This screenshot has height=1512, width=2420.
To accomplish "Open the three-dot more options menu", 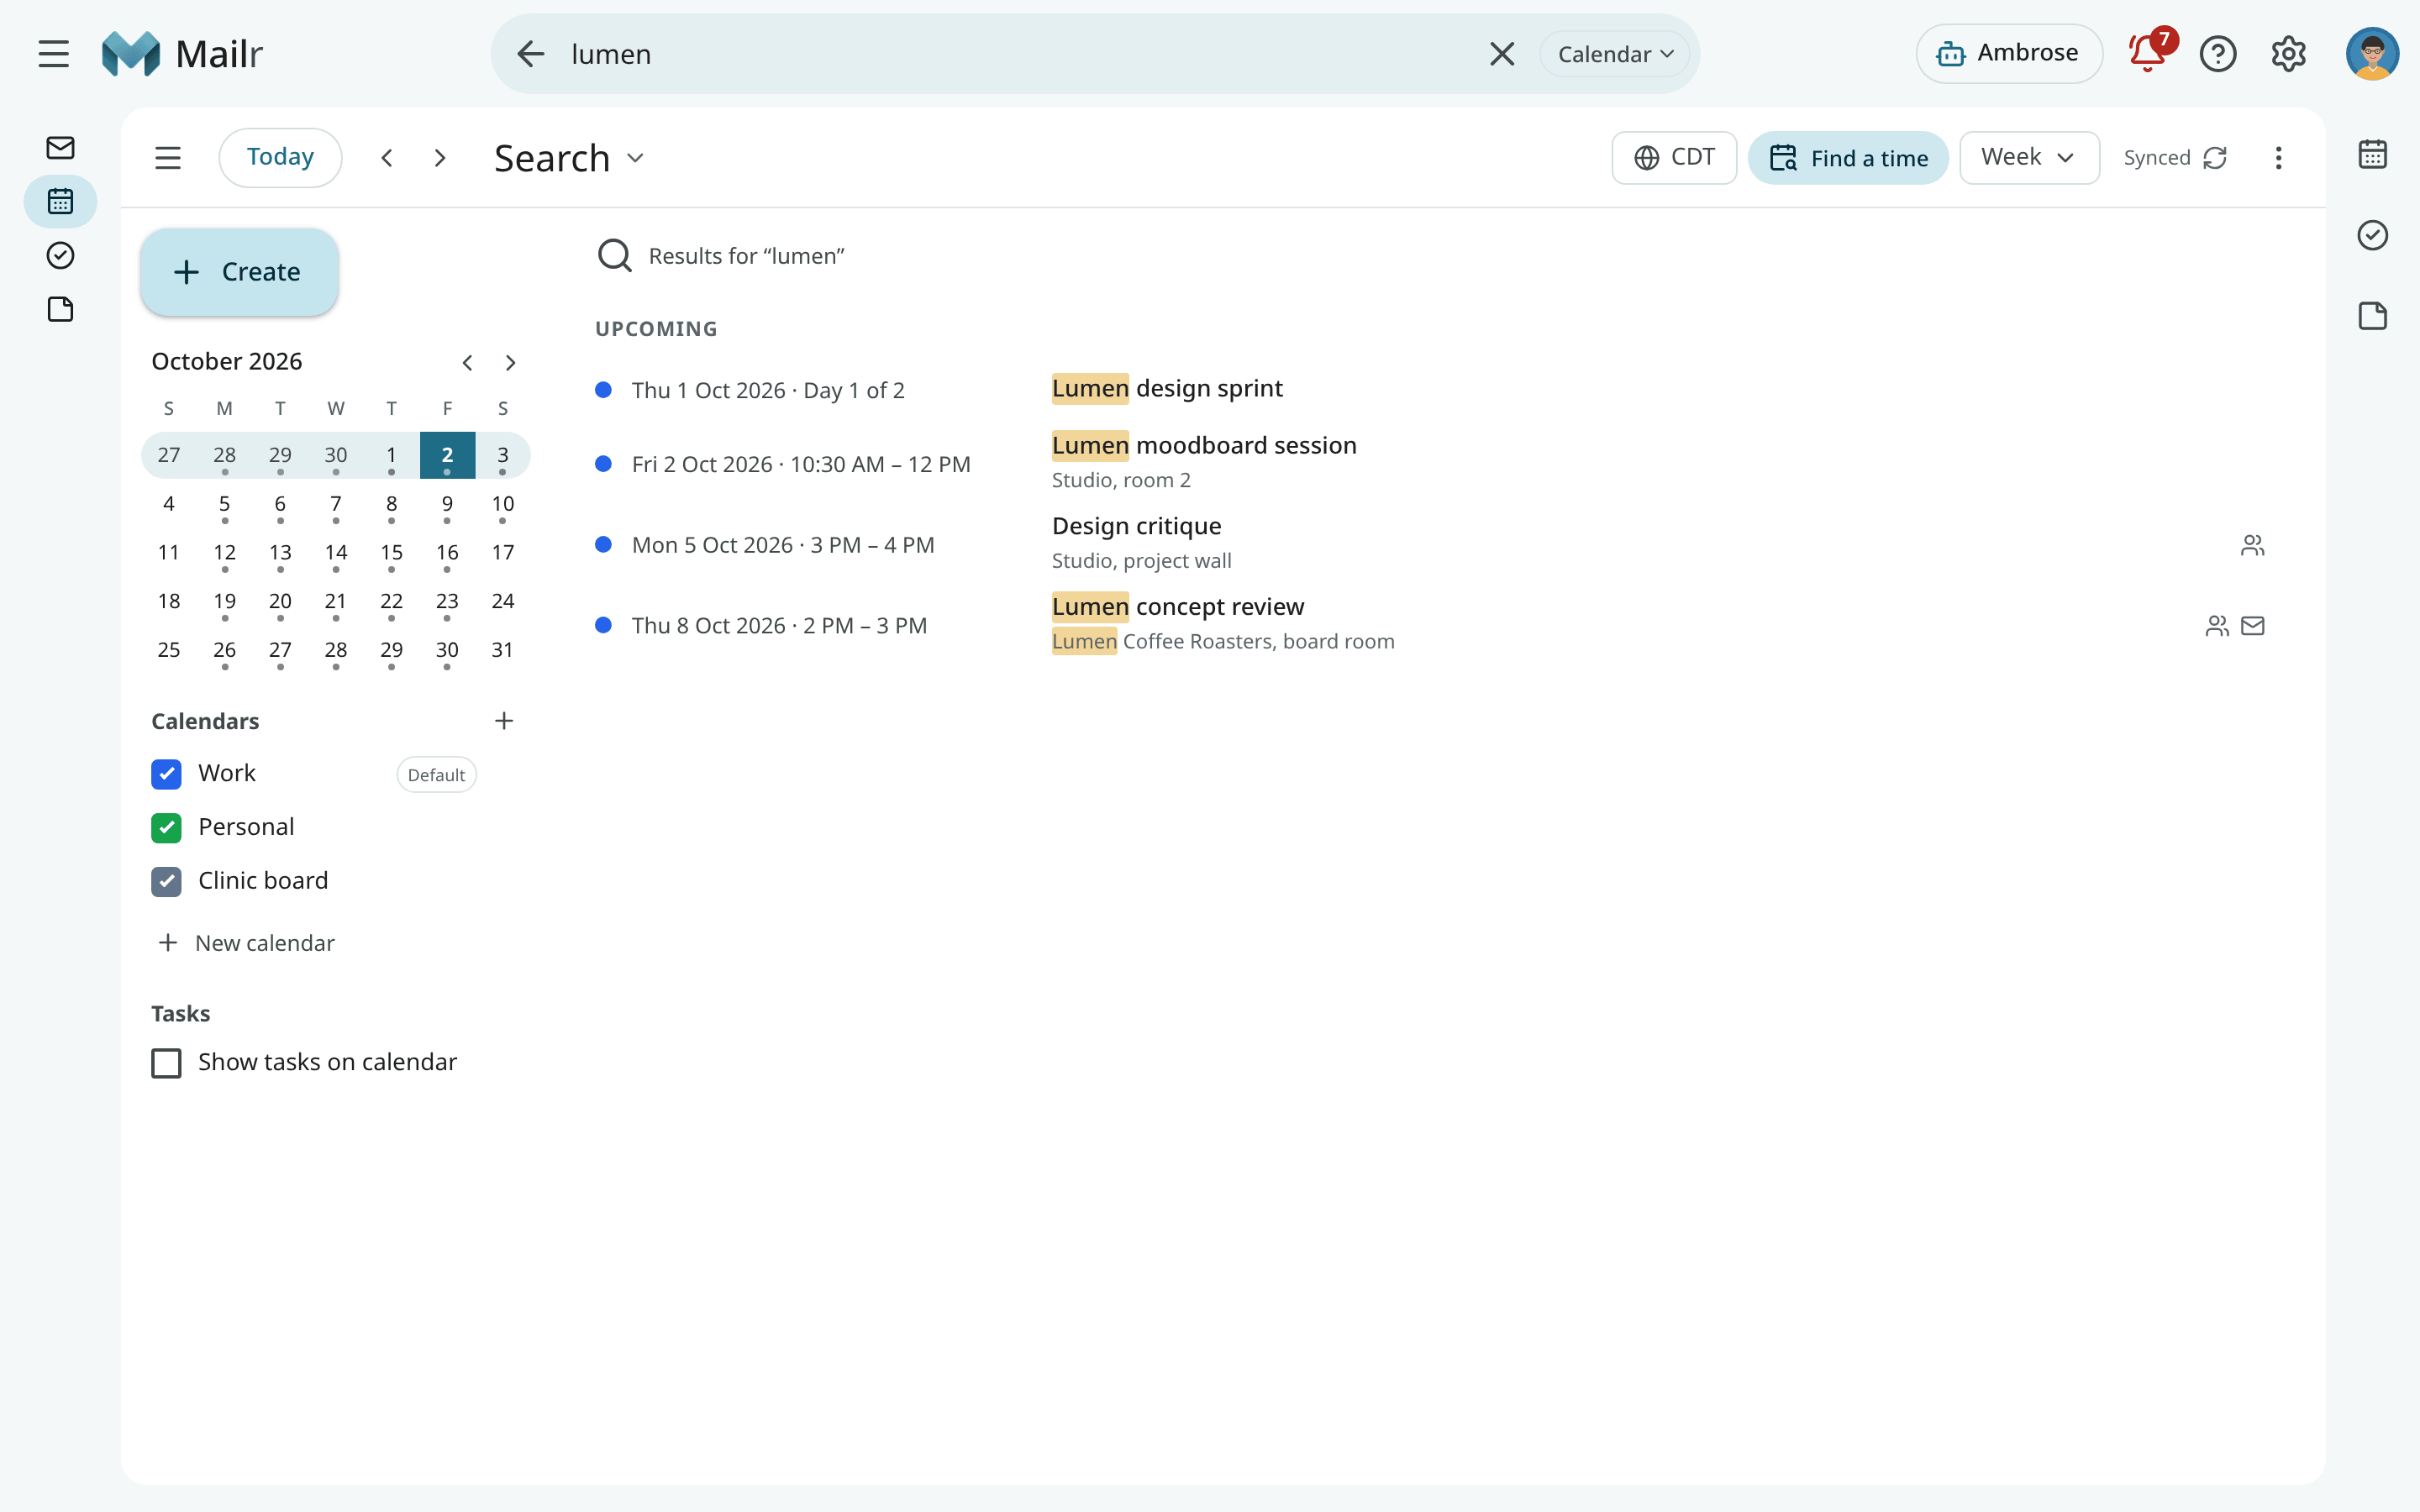I will 2278,158.
